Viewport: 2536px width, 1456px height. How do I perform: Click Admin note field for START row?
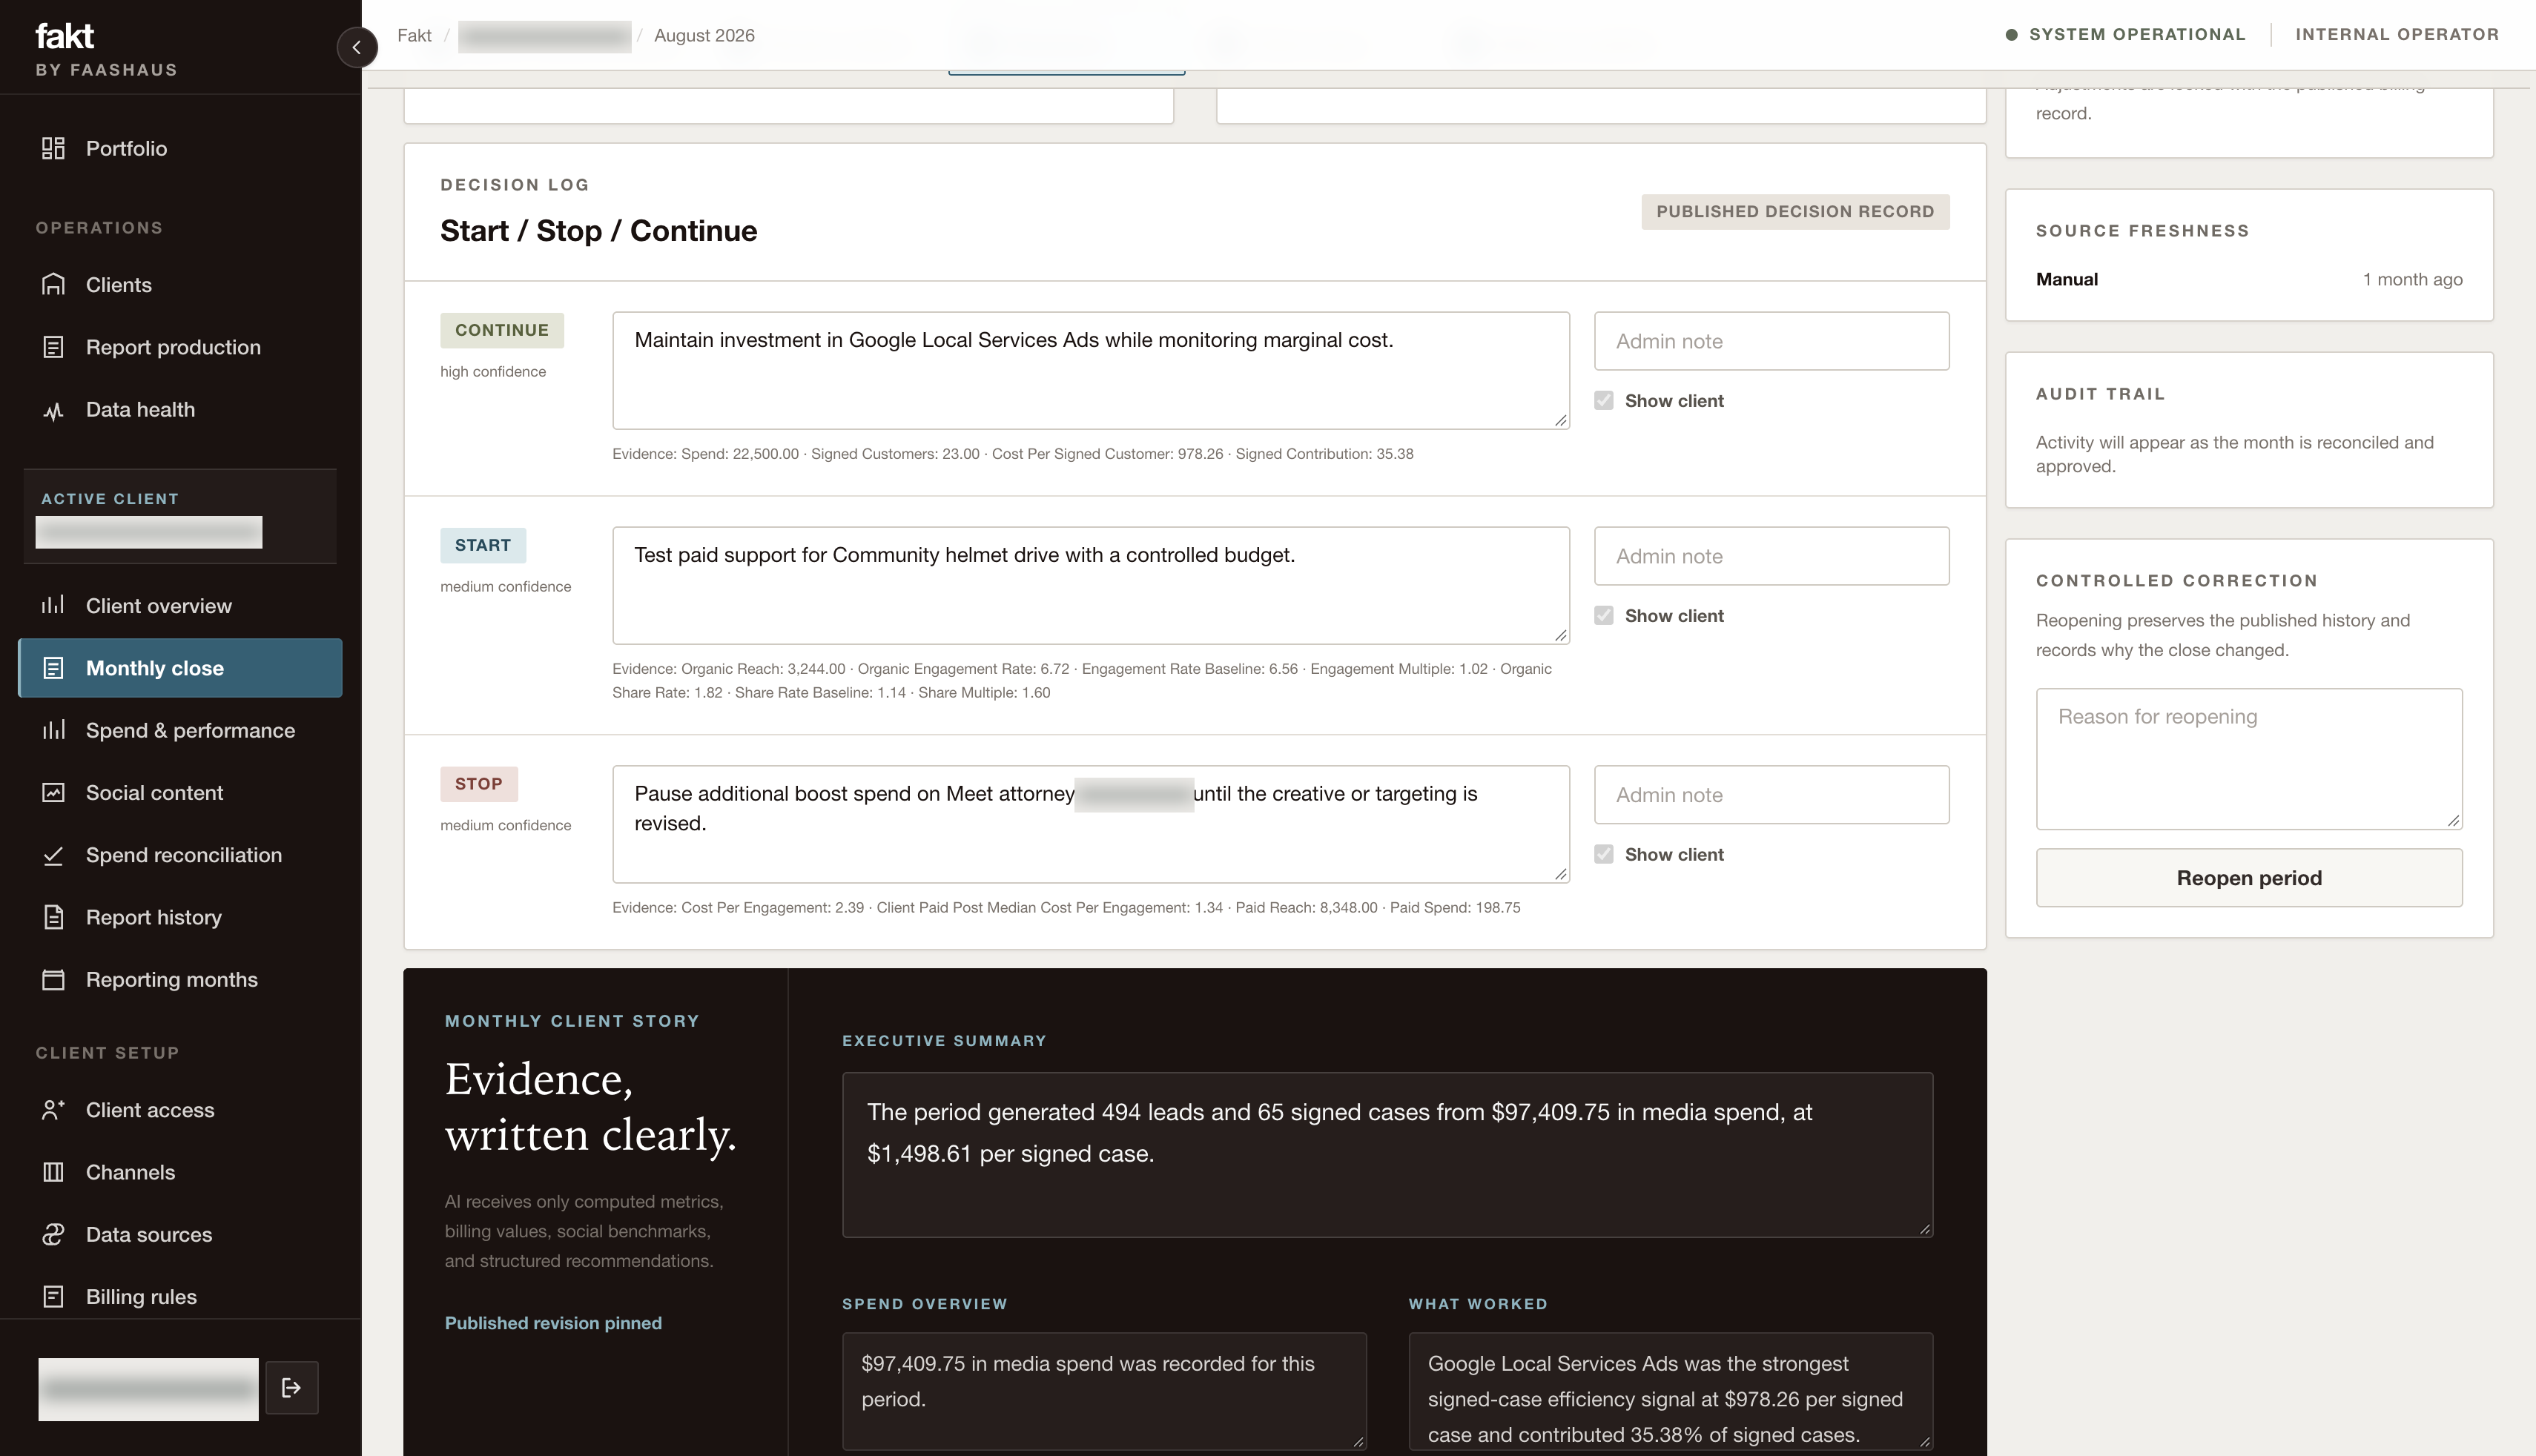(1771, 556)
